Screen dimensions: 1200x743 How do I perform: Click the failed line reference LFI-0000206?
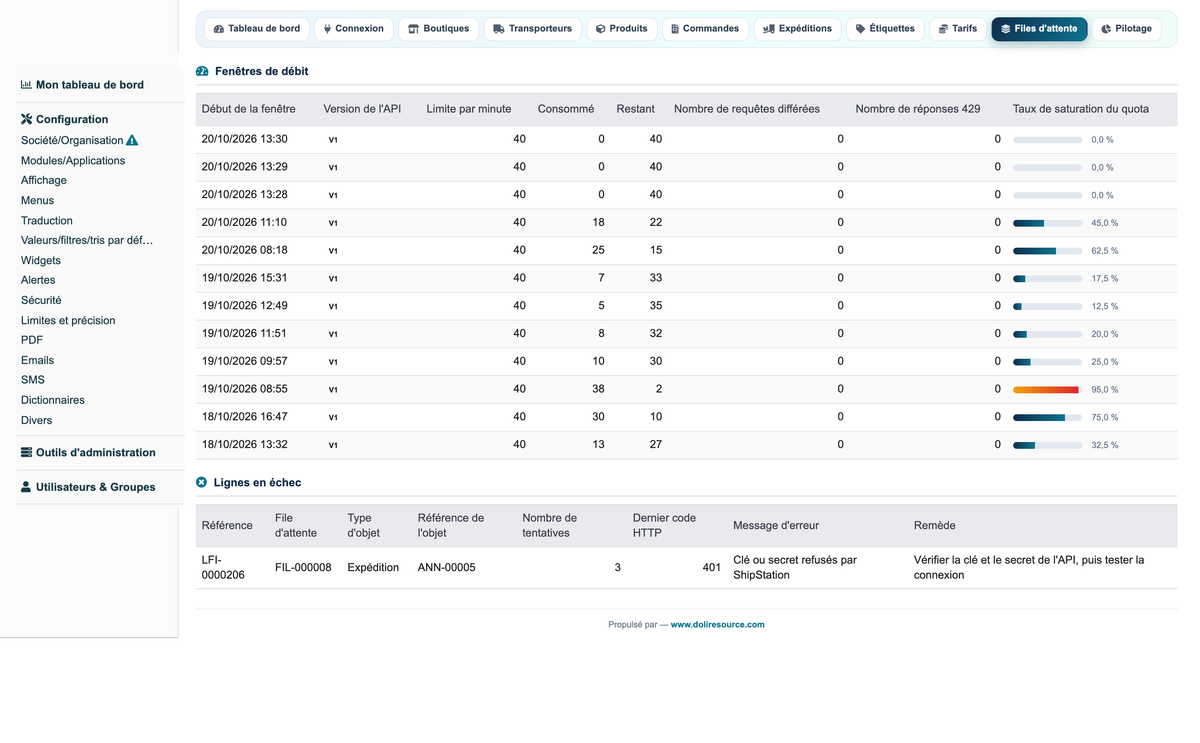(223, 567)
